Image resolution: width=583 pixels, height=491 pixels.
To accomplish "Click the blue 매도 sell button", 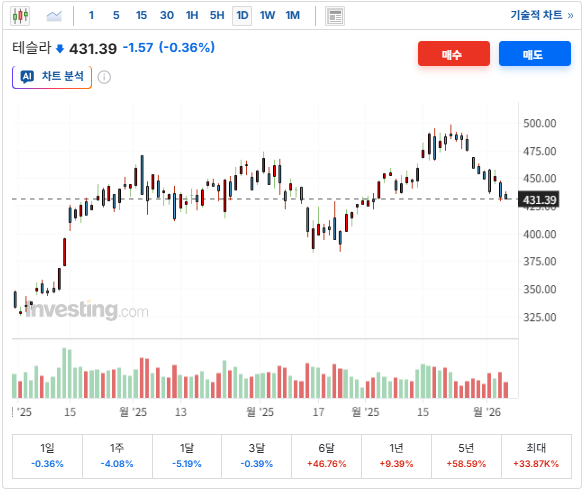I will [x=535, y=54].
